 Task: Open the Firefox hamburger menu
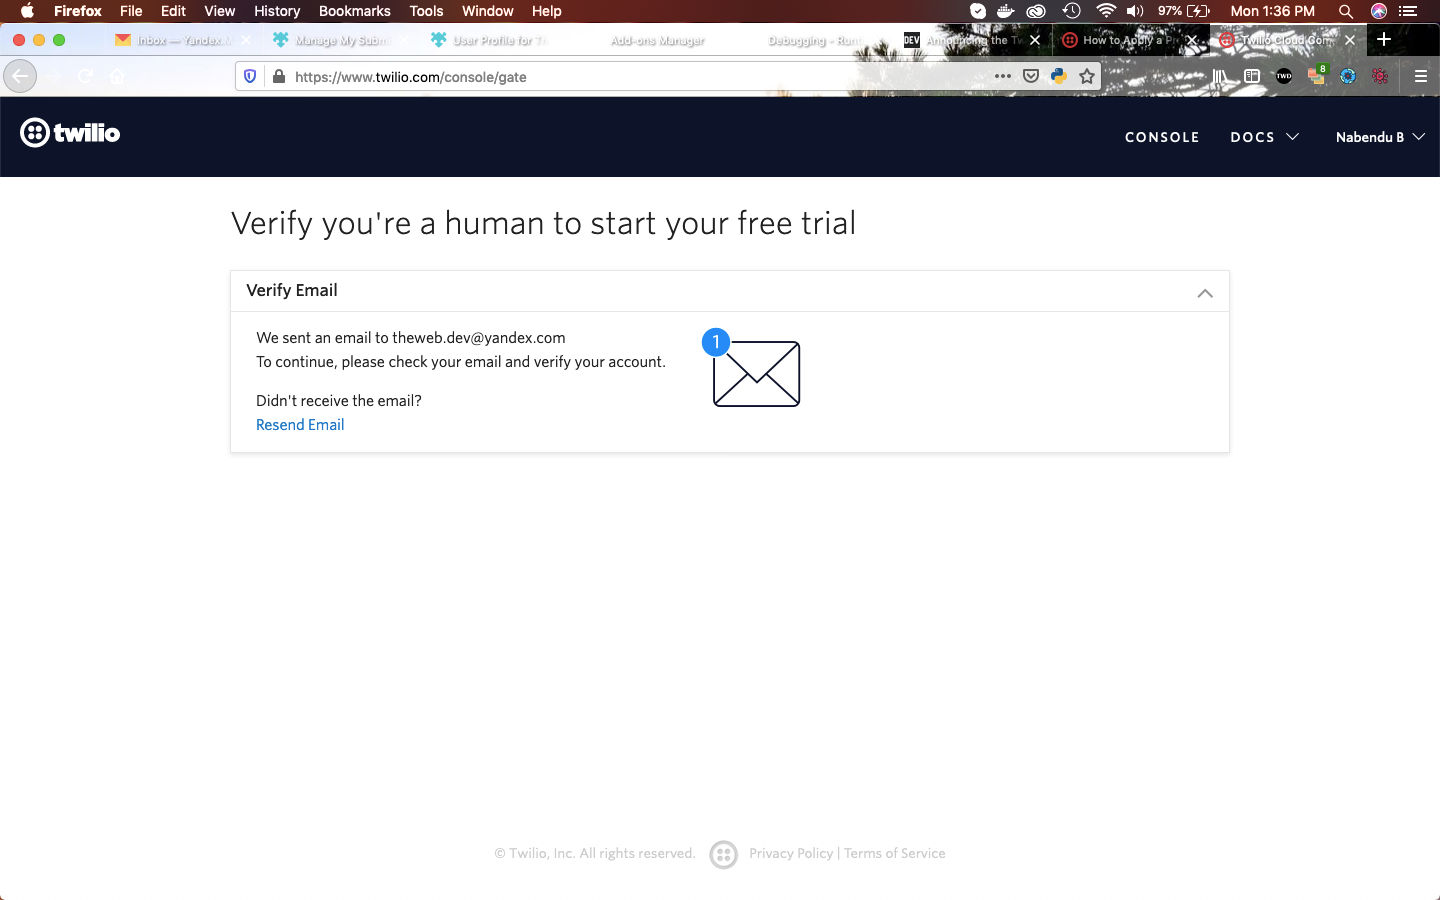click(x=1420, y=76)
